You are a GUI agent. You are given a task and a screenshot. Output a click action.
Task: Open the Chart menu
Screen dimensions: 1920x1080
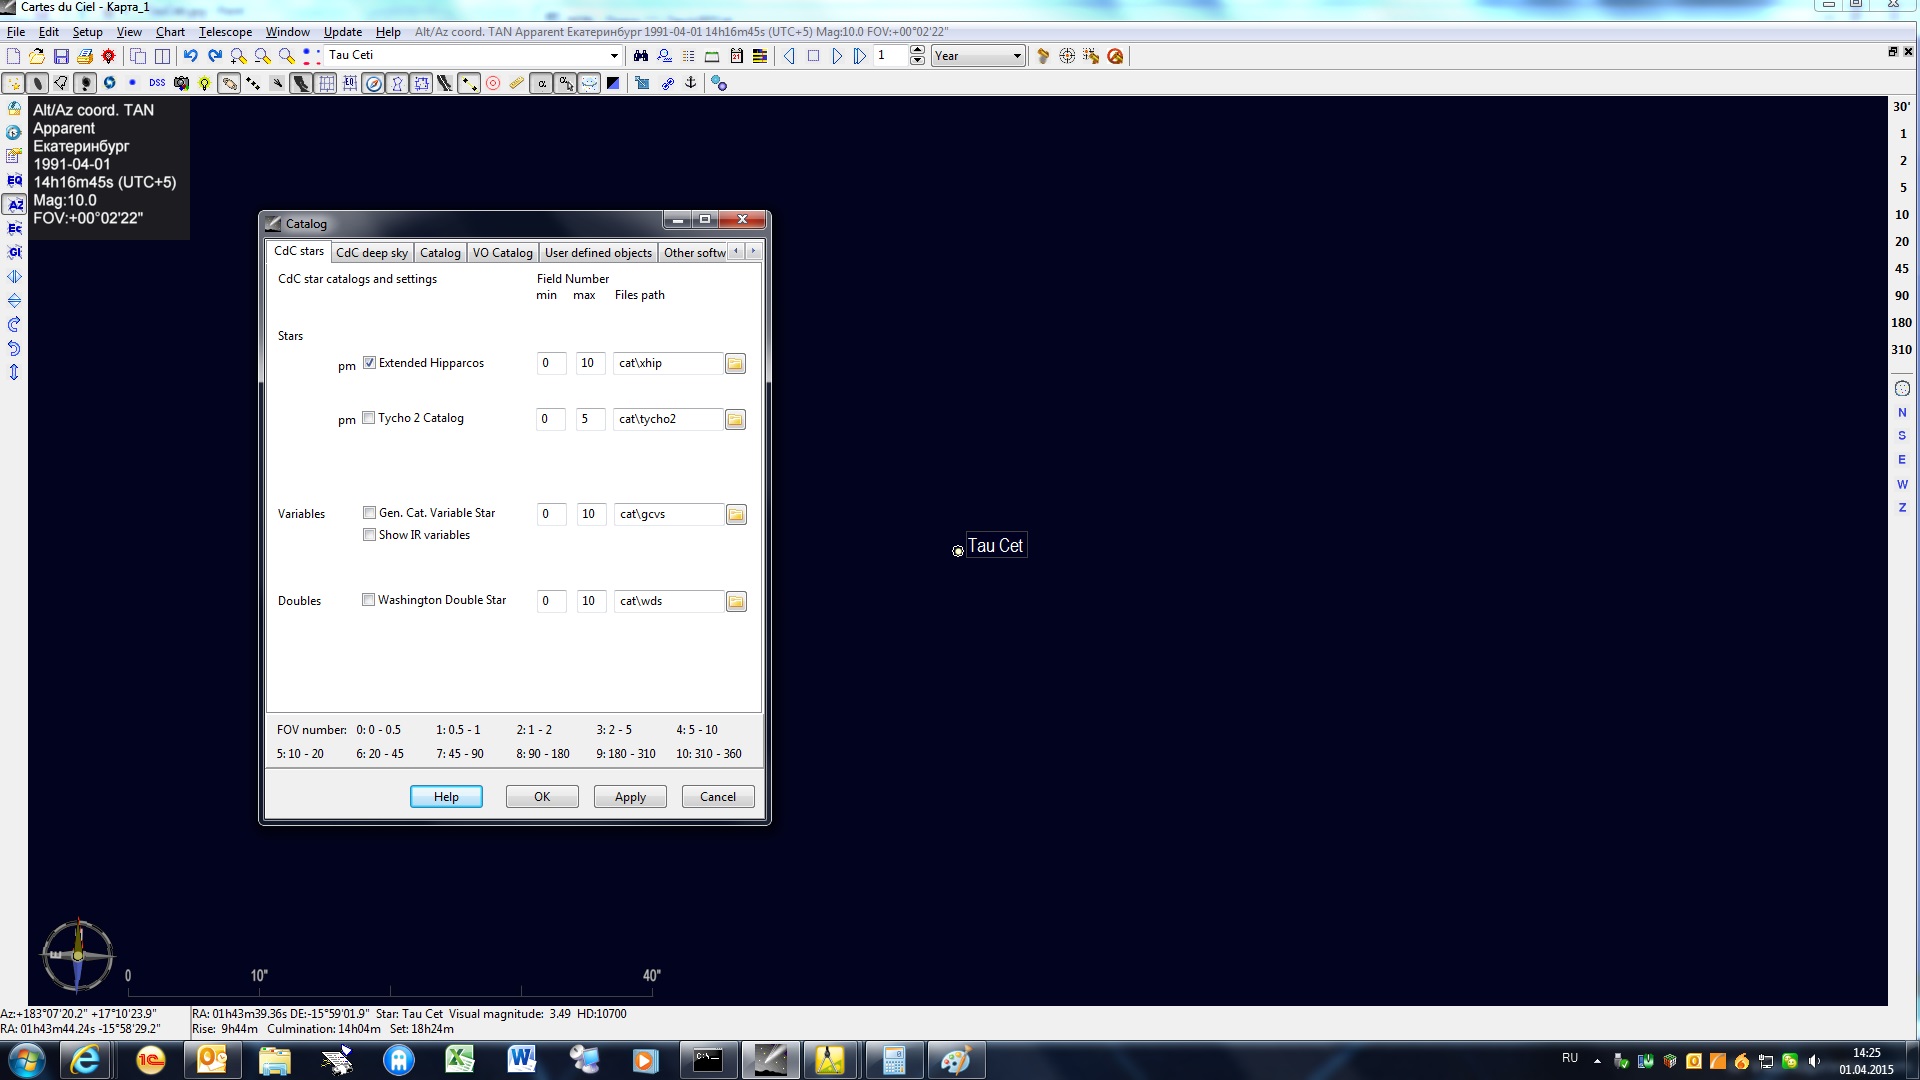tap(170, 32)
